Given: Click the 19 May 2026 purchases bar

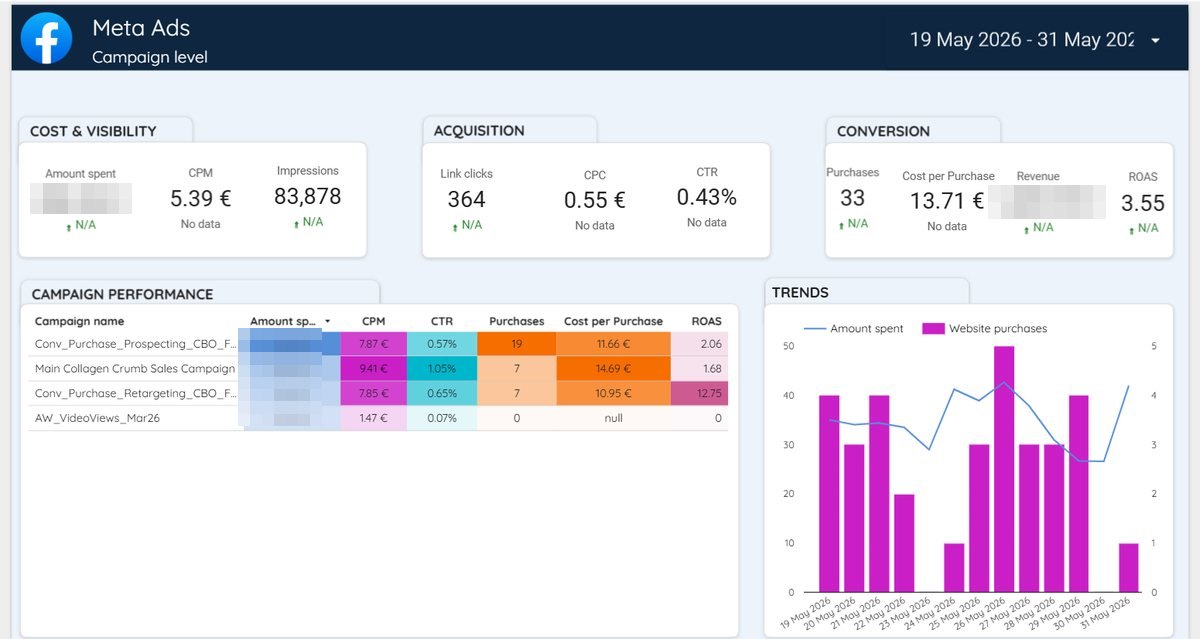Looking at the screenshot, I should 829,493.
